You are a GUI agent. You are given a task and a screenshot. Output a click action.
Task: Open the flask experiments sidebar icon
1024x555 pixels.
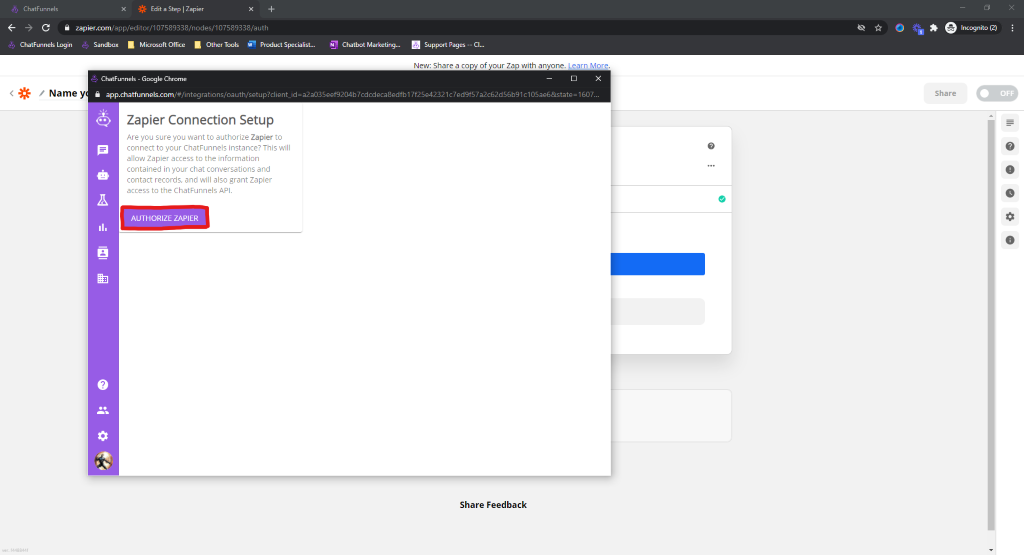point(103,200)
